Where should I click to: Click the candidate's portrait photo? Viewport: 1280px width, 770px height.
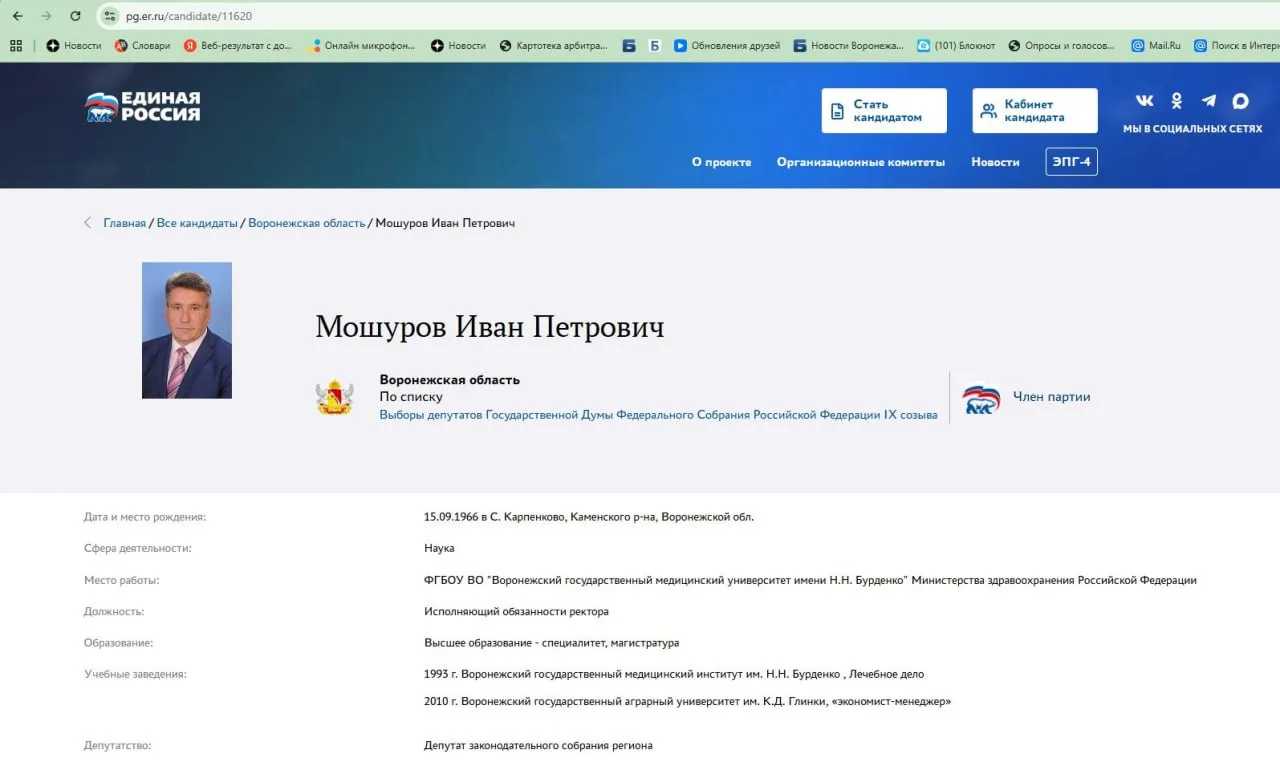(x=186, y=330)
